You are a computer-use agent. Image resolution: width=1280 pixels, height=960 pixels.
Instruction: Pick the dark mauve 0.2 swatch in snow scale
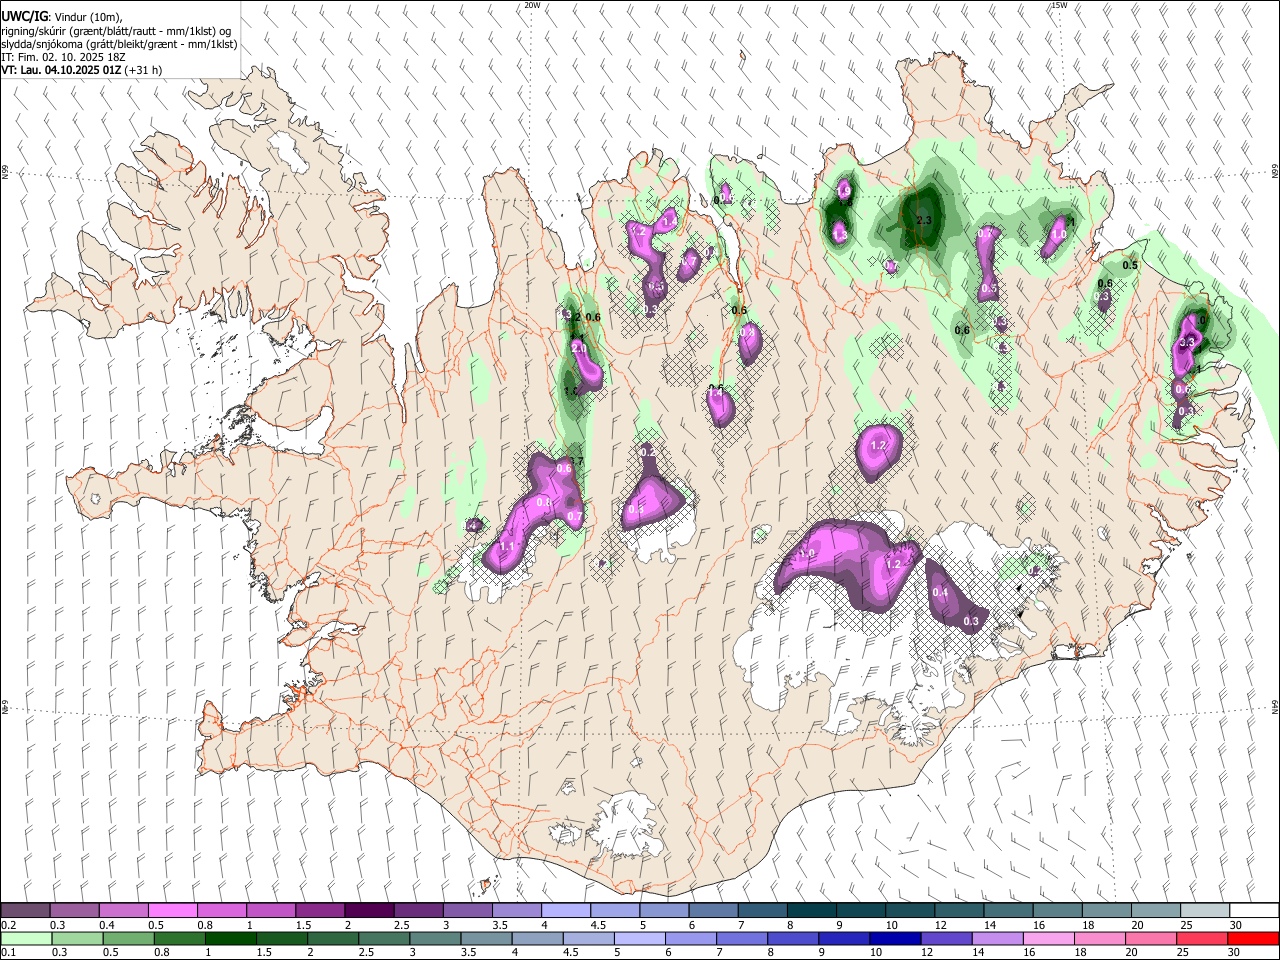pos(25,910)
